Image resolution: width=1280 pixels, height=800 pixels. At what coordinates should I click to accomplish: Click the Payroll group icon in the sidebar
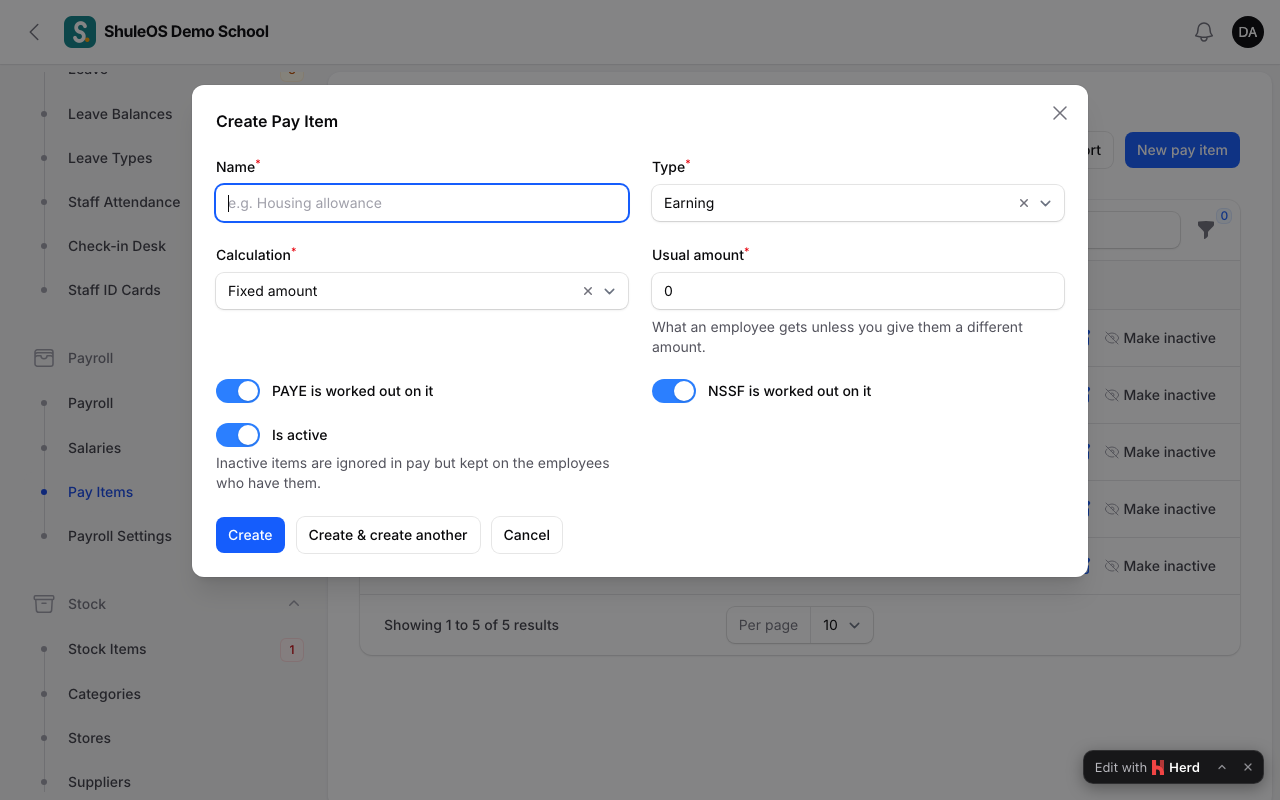[x=44, y=358]
